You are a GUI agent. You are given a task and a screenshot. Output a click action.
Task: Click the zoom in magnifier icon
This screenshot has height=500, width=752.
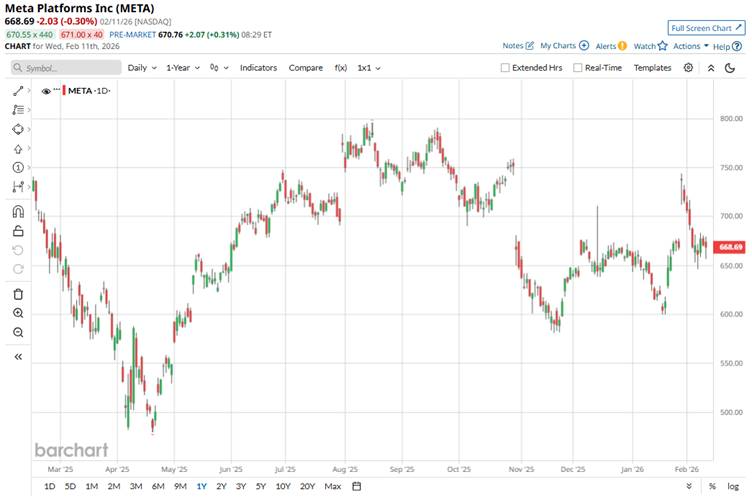point(18,313)
